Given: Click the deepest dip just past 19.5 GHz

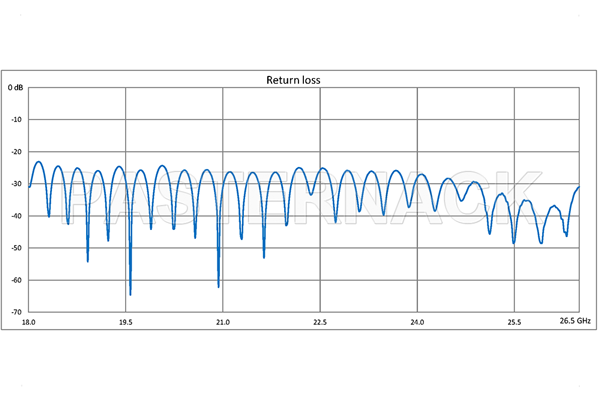Looking at the screenshot, I should click(130, 294).
